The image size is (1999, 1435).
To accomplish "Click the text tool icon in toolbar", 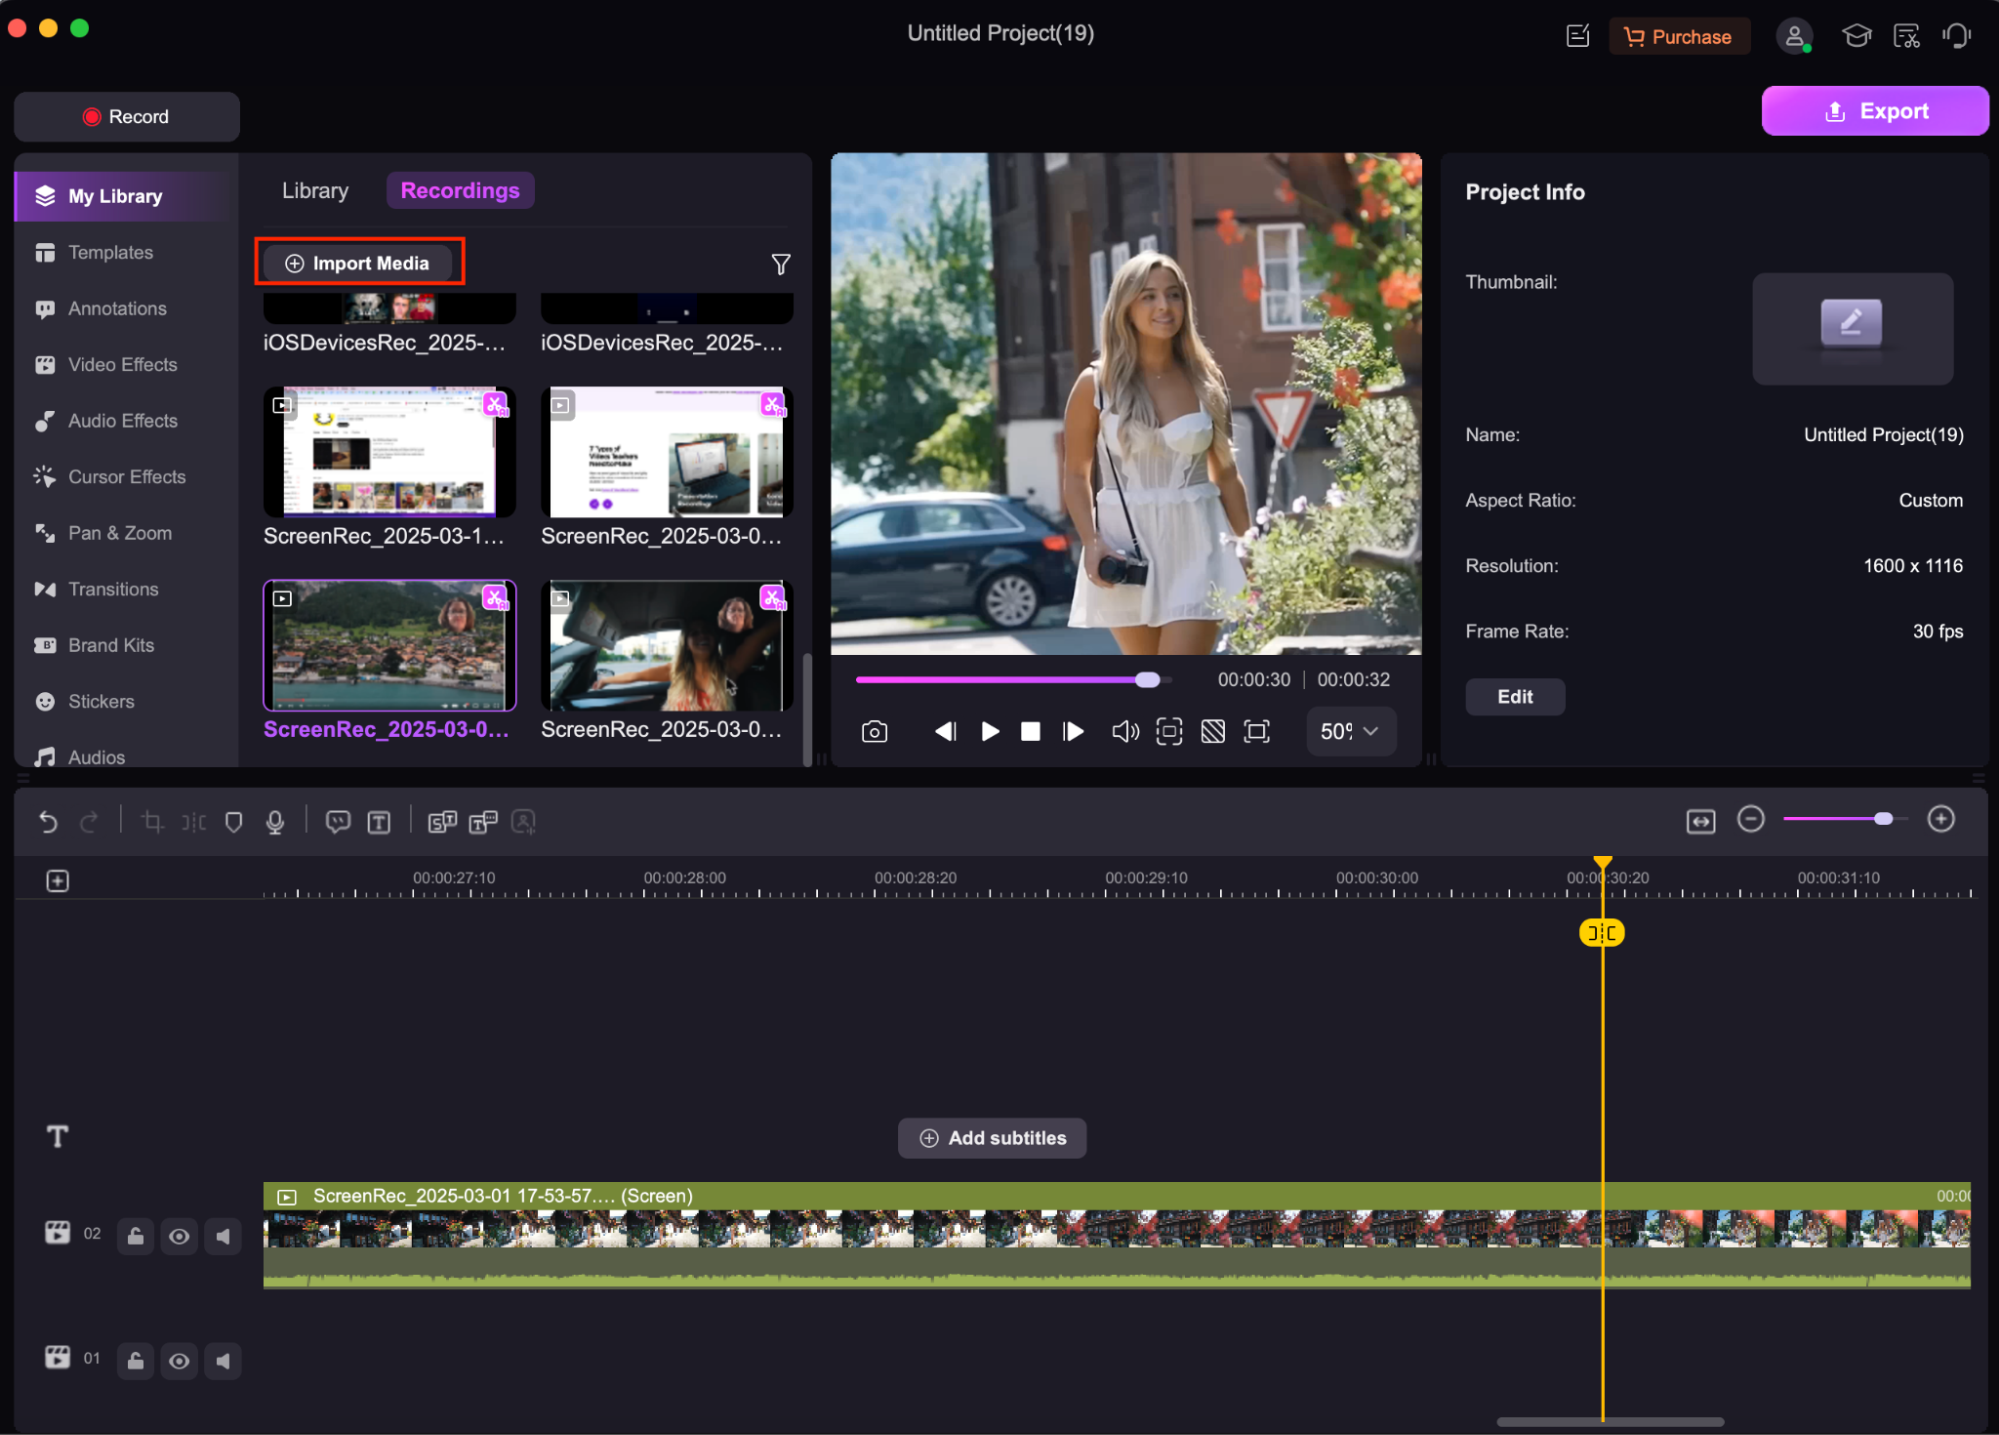I will tap(379, 822).
